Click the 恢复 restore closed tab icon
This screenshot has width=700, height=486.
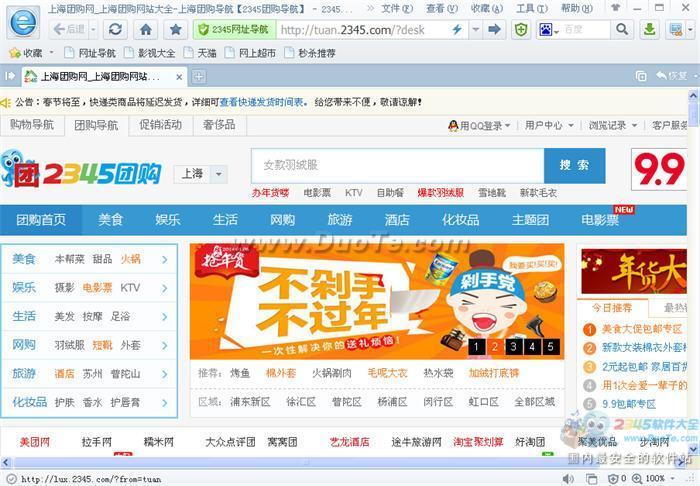click(671, 76)
